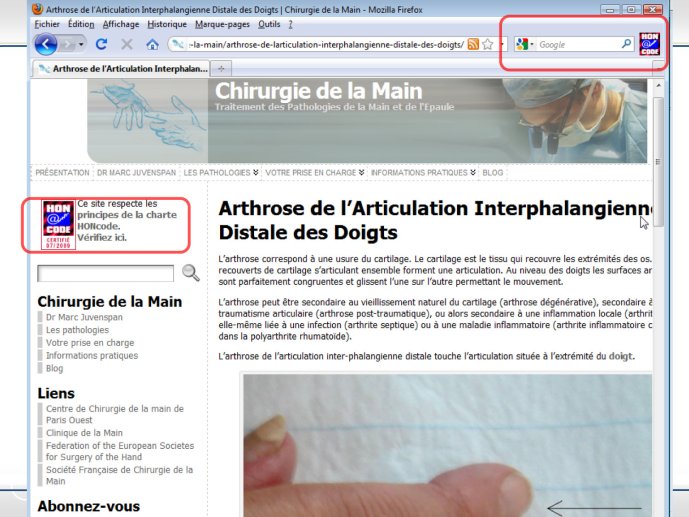Click the finger arthrosis photo
Image resolution: width=689 pixels, height=517 pixels.
[448, 445]
